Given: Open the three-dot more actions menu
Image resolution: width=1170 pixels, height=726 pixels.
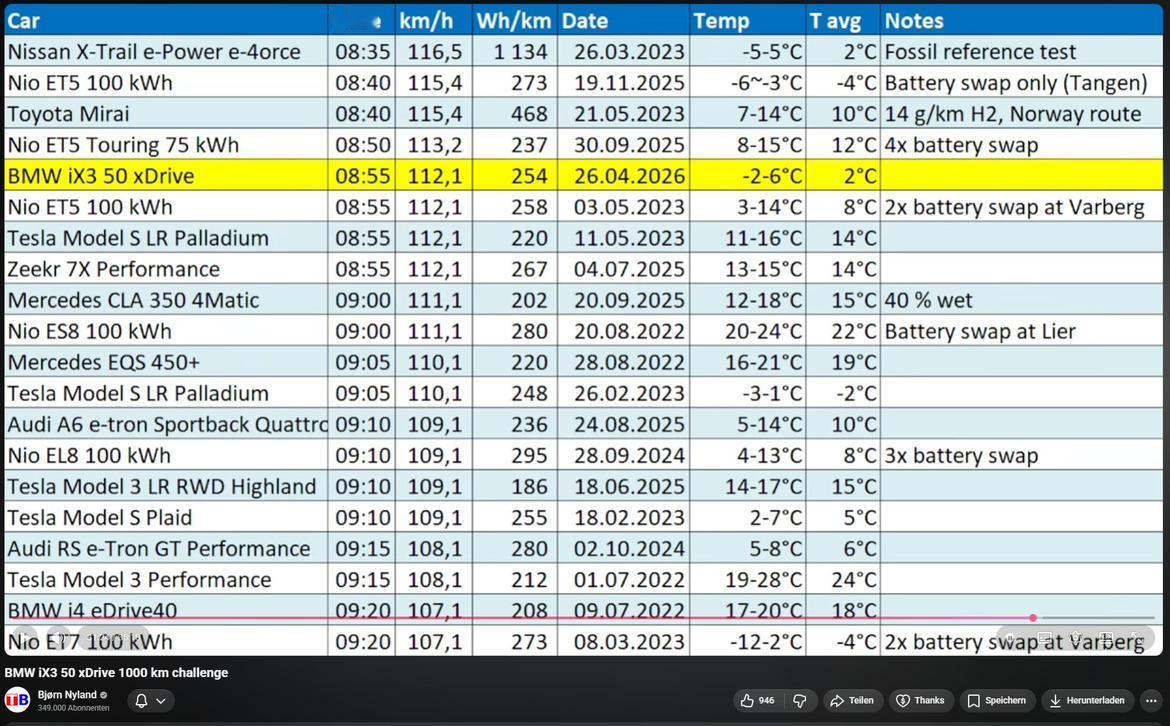Looking at the screenshot, I should coord(1151,701).
